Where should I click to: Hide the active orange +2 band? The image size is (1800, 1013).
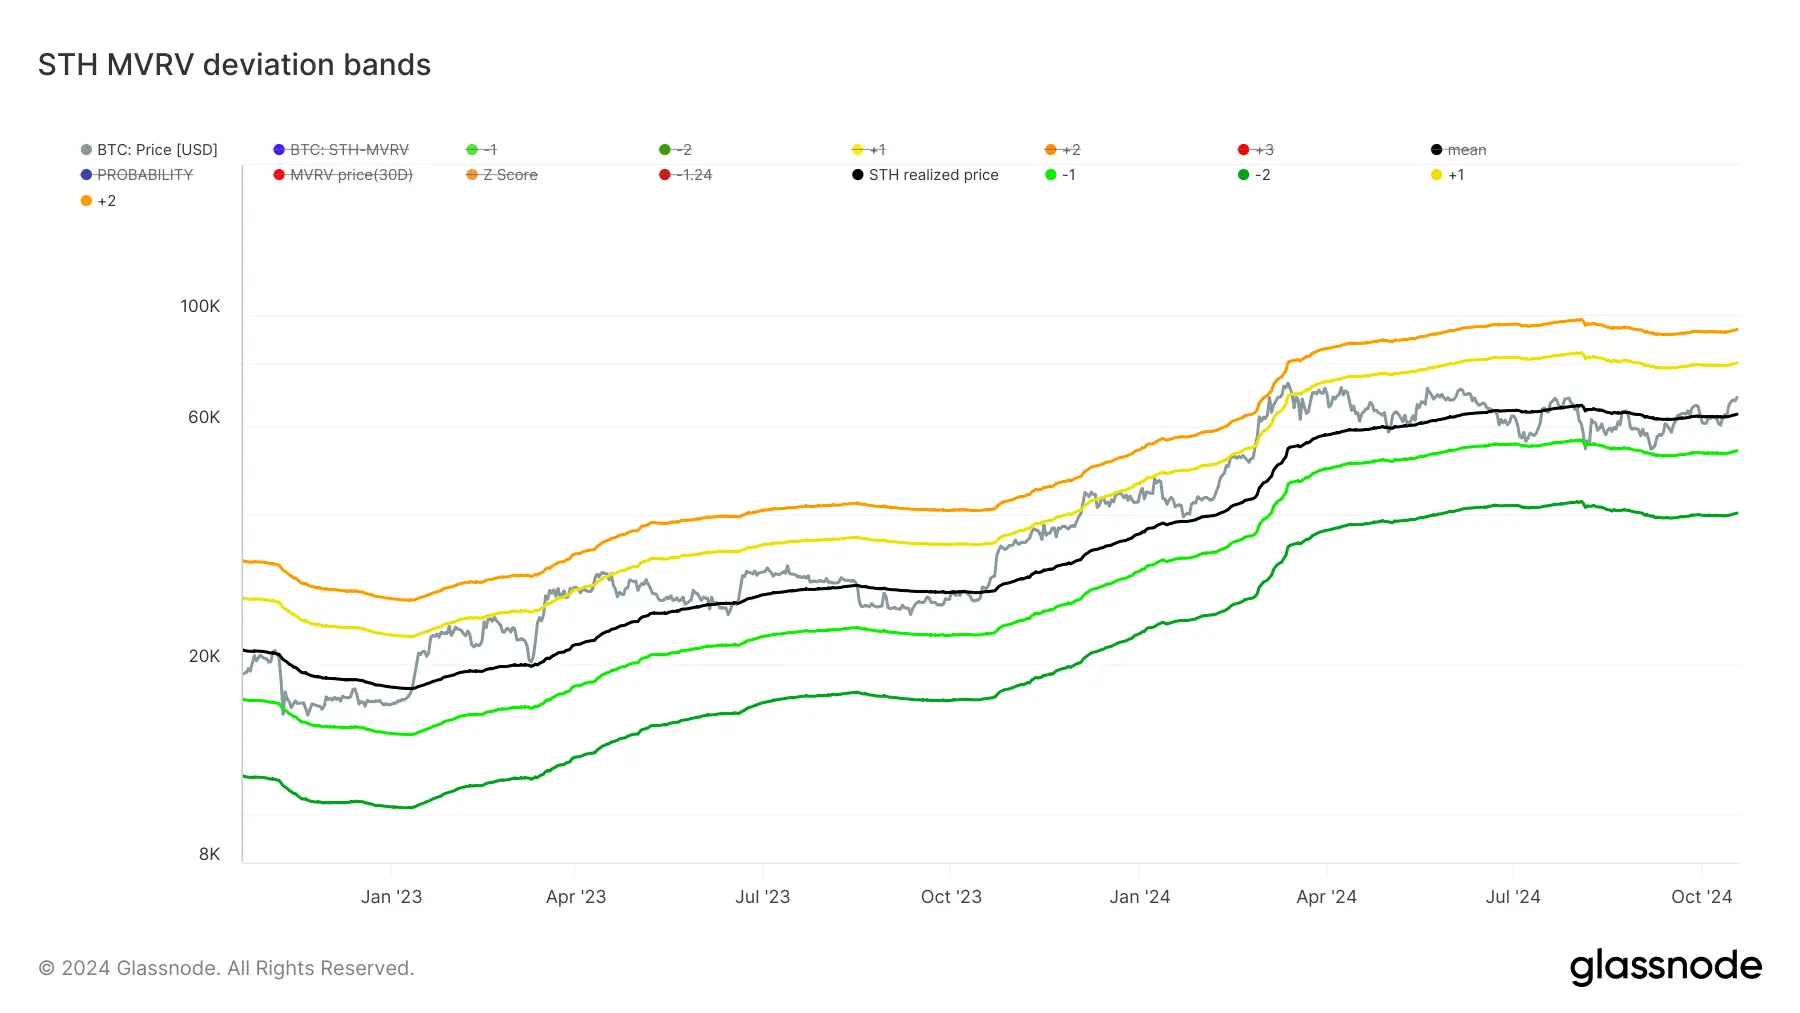click(x=98, y=201)
